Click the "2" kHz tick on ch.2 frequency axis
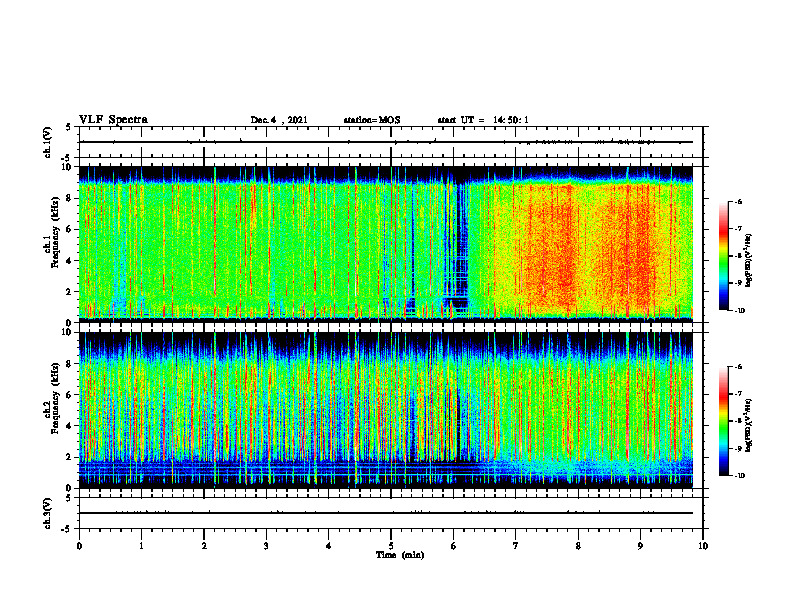Image resolution: width=792 pixels, height=612 pixels. (70, 457)
